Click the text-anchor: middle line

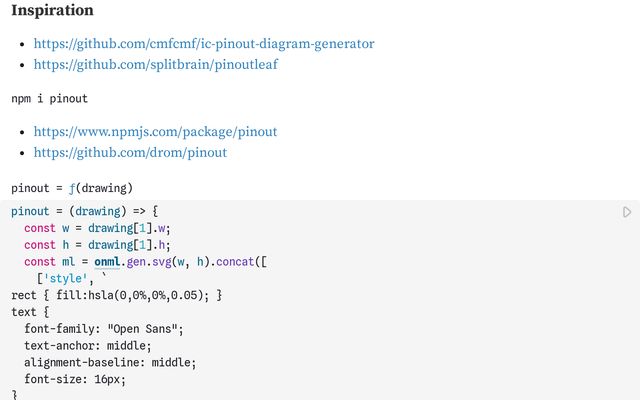88,346
